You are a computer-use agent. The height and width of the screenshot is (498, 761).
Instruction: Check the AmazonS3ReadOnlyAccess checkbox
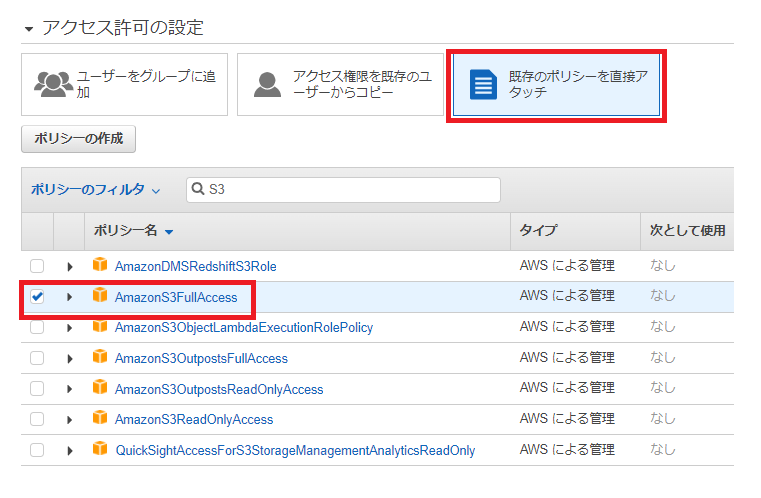(x=37, y=419)
